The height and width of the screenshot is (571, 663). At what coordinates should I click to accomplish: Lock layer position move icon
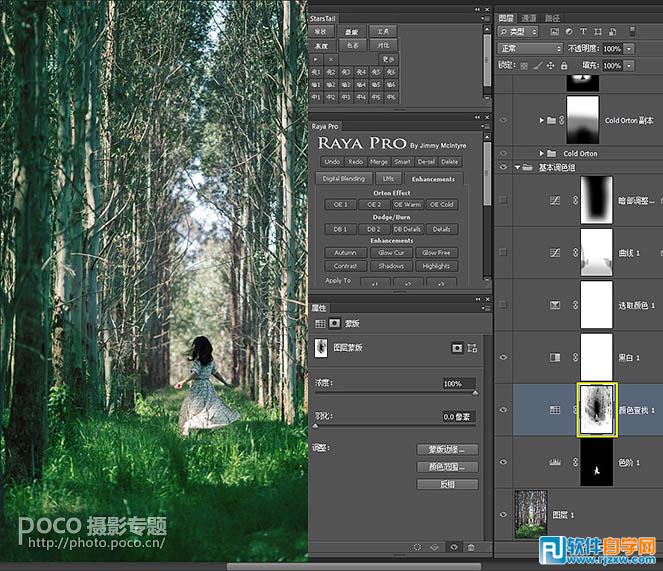551,66
